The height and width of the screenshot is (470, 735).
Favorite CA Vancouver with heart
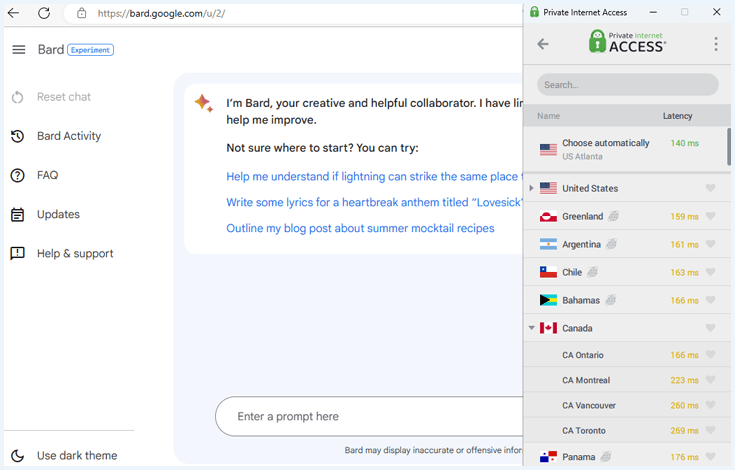click(x=711, y=405)
